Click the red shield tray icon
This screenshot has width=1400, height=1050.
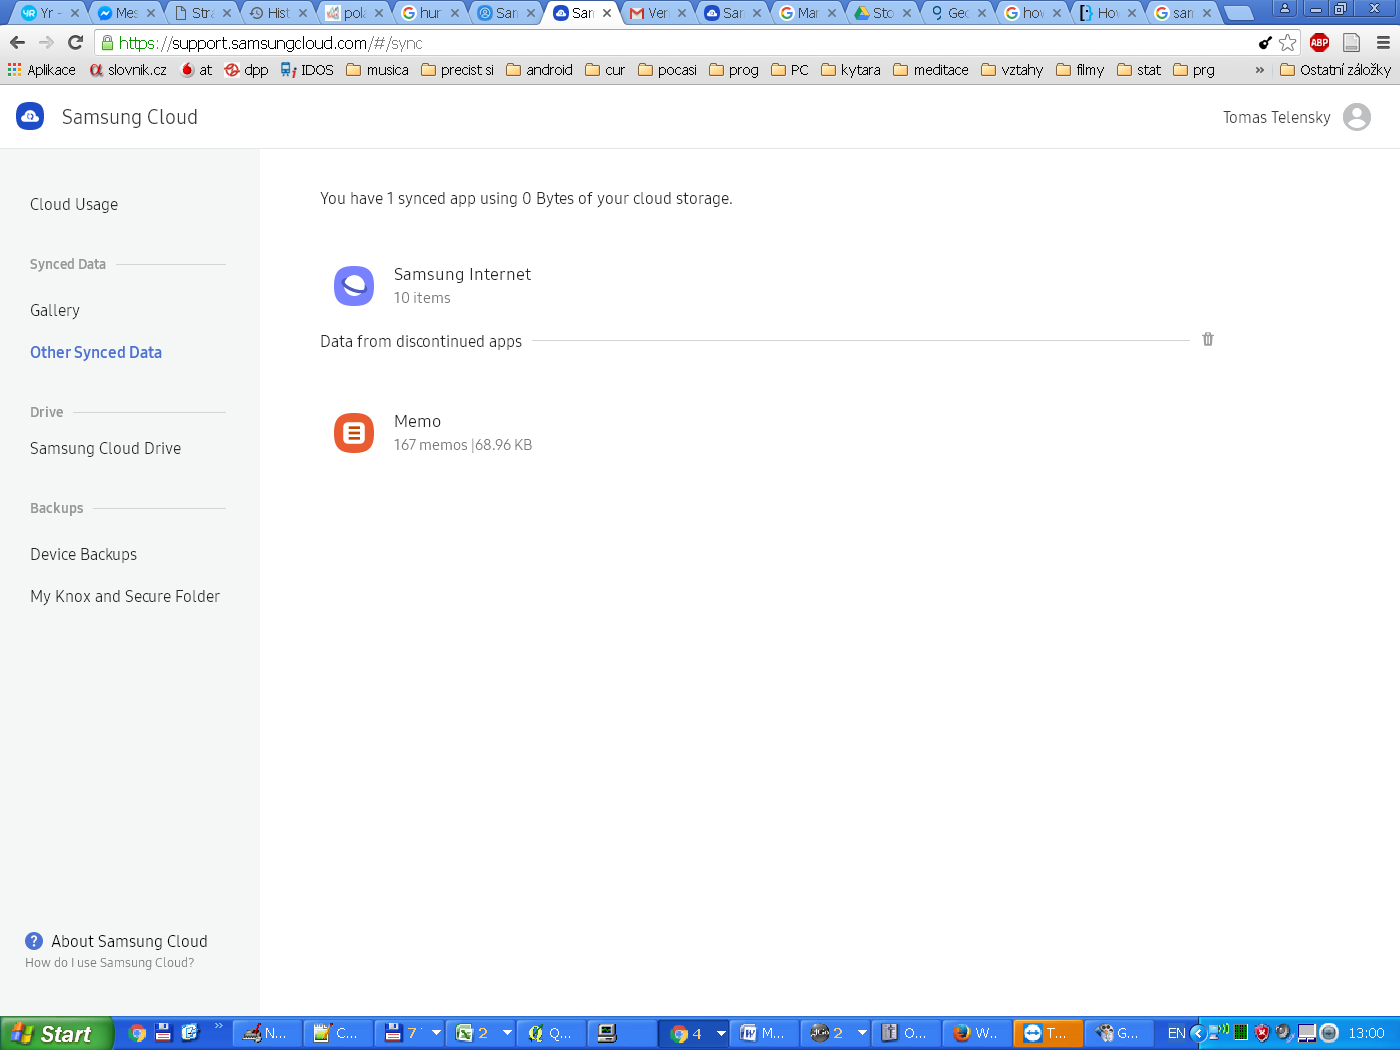1262,1033
